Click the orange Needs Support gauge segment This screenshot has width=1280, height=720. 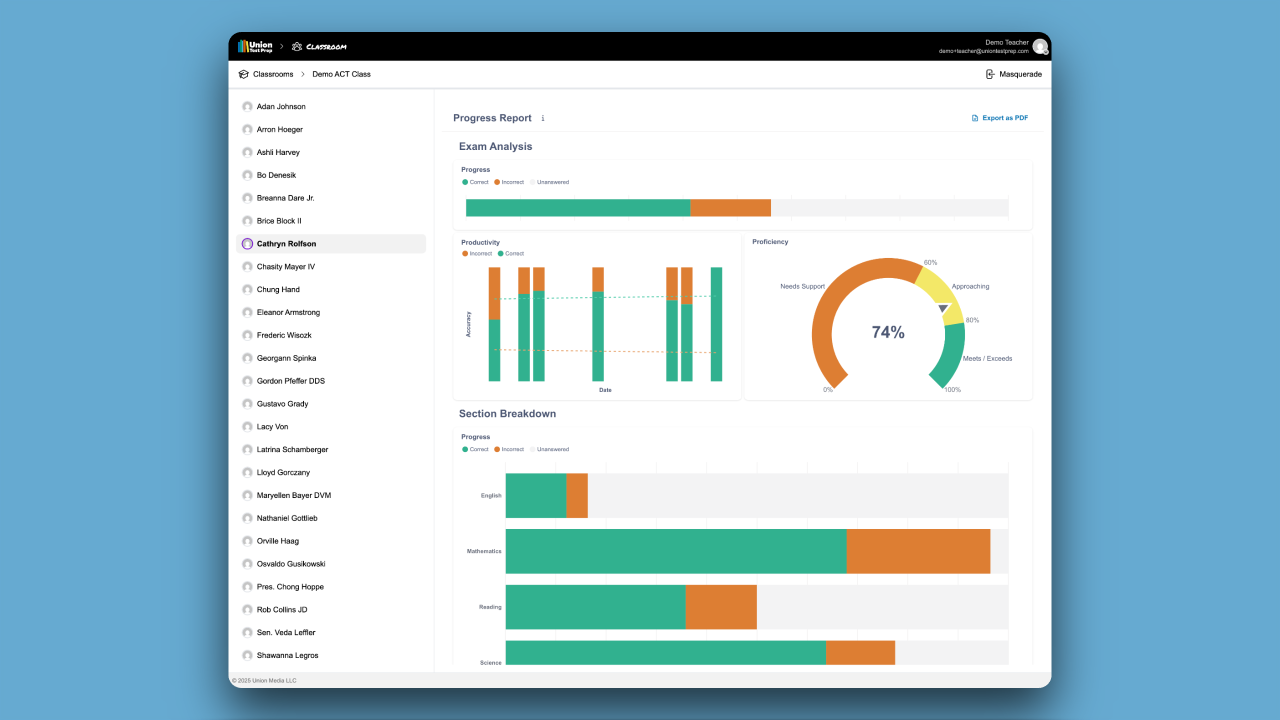click(x=830, y=300)
